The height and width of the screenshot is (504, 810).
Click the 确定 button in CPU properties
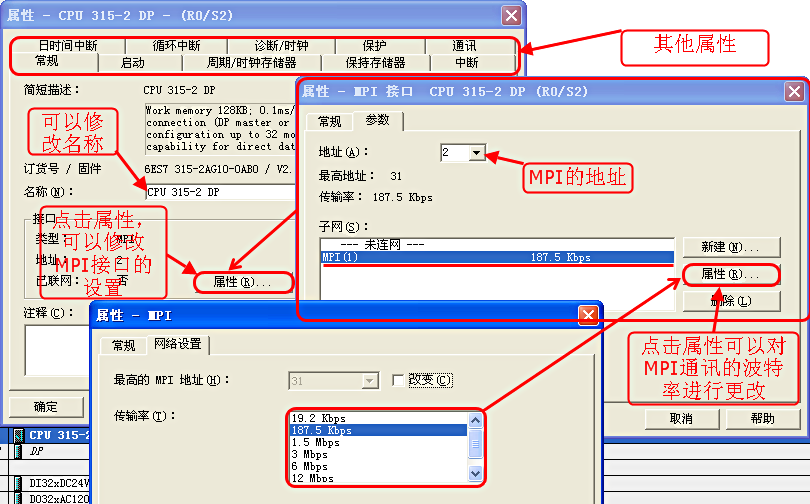(x=46, y=407)
